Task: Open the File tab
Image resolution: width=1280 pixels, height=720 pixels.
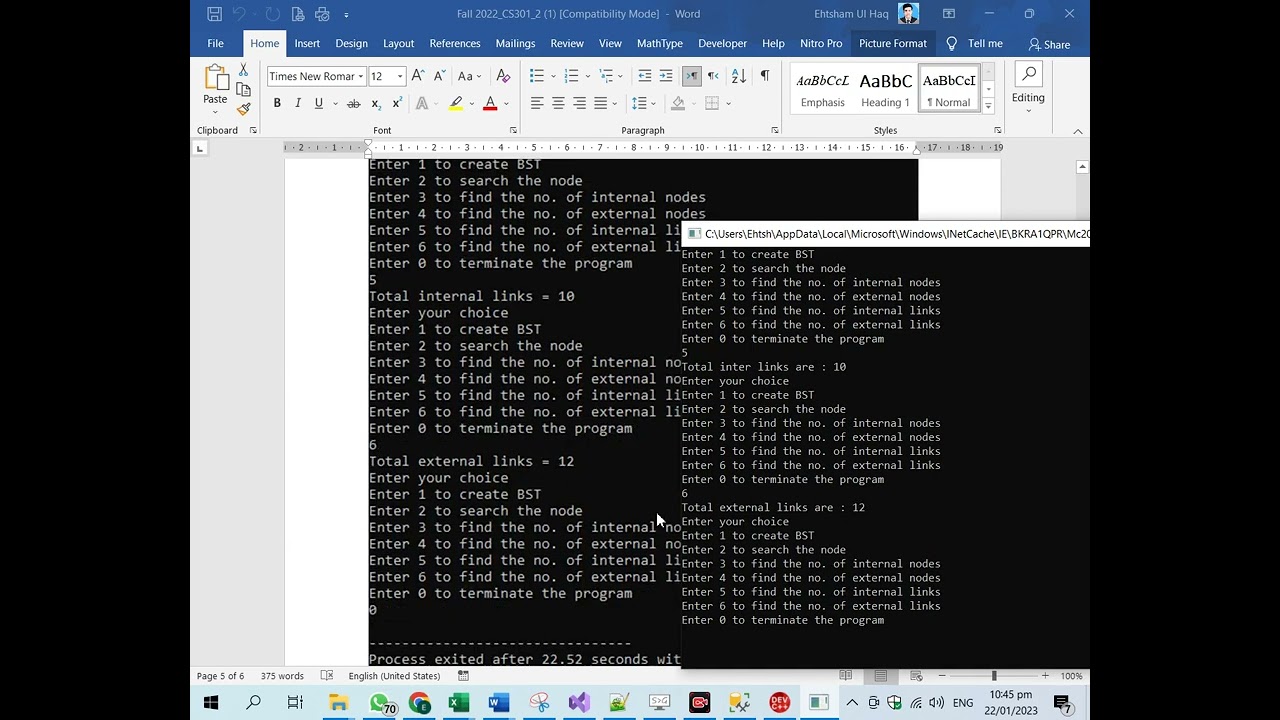Action: tap(215, 43)
